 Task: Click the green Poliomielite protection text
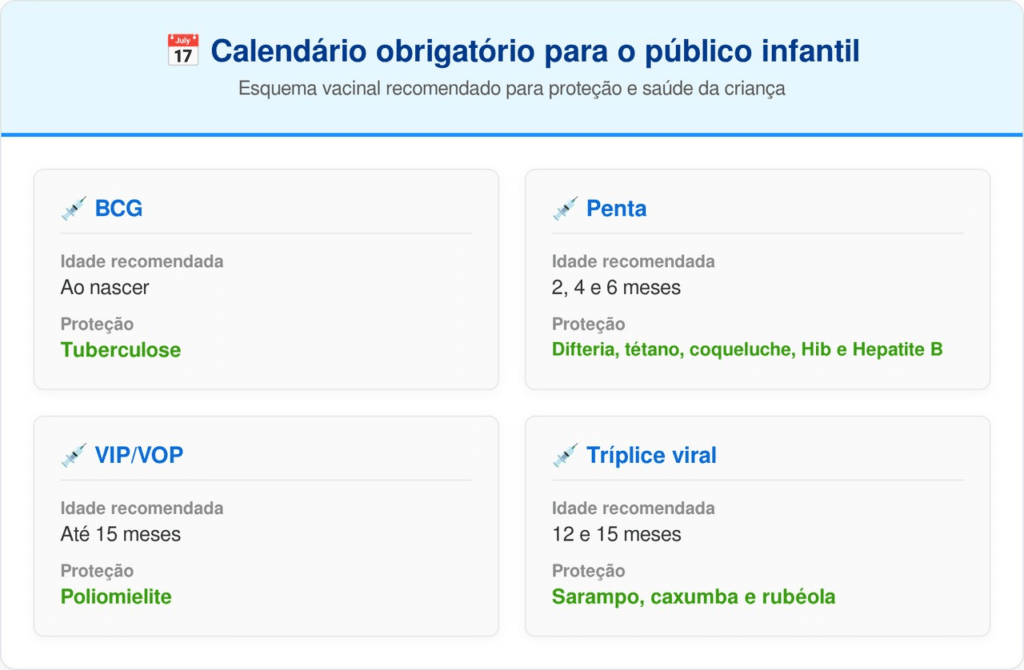pos(116,597)
